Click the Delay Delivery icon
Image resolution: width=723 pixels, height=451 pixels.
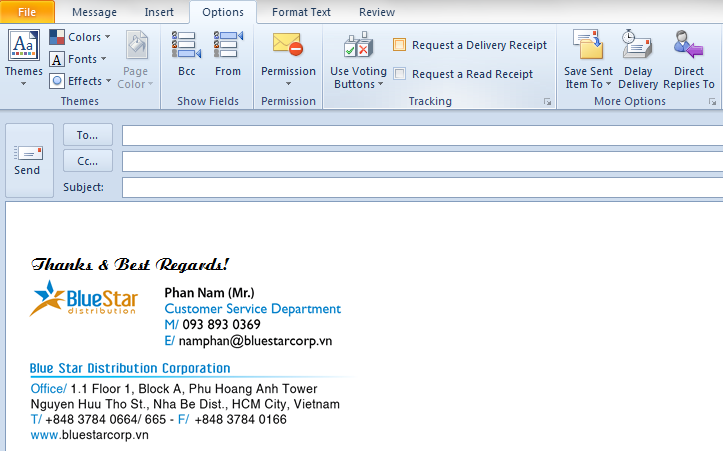click(x=637, y=44)
